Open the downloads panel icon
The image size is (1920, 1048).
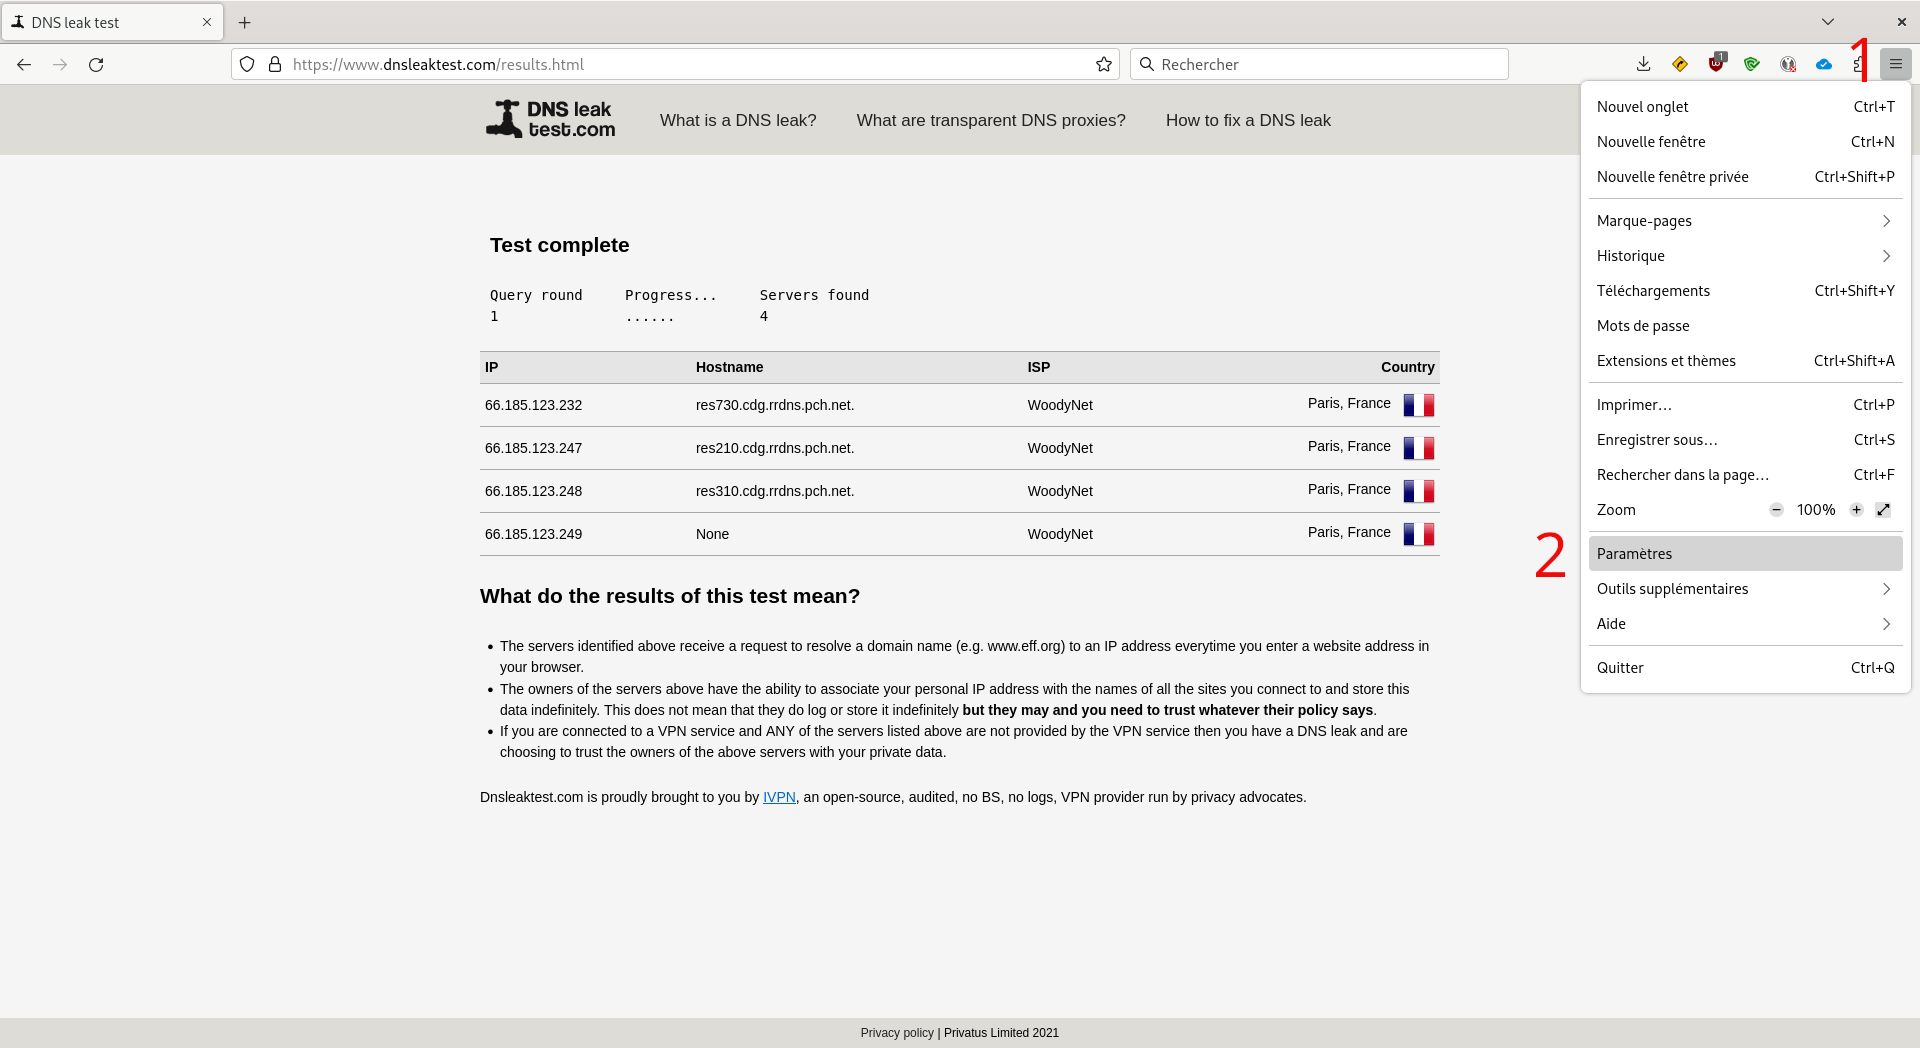pos(1643,64)
